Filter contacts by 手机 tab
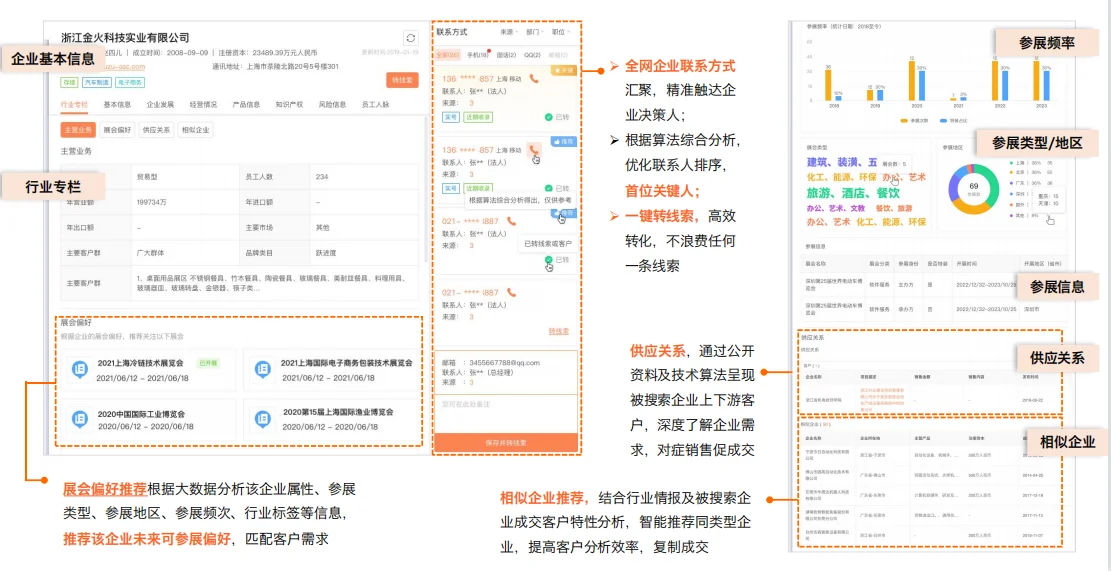 click(478, 55)
